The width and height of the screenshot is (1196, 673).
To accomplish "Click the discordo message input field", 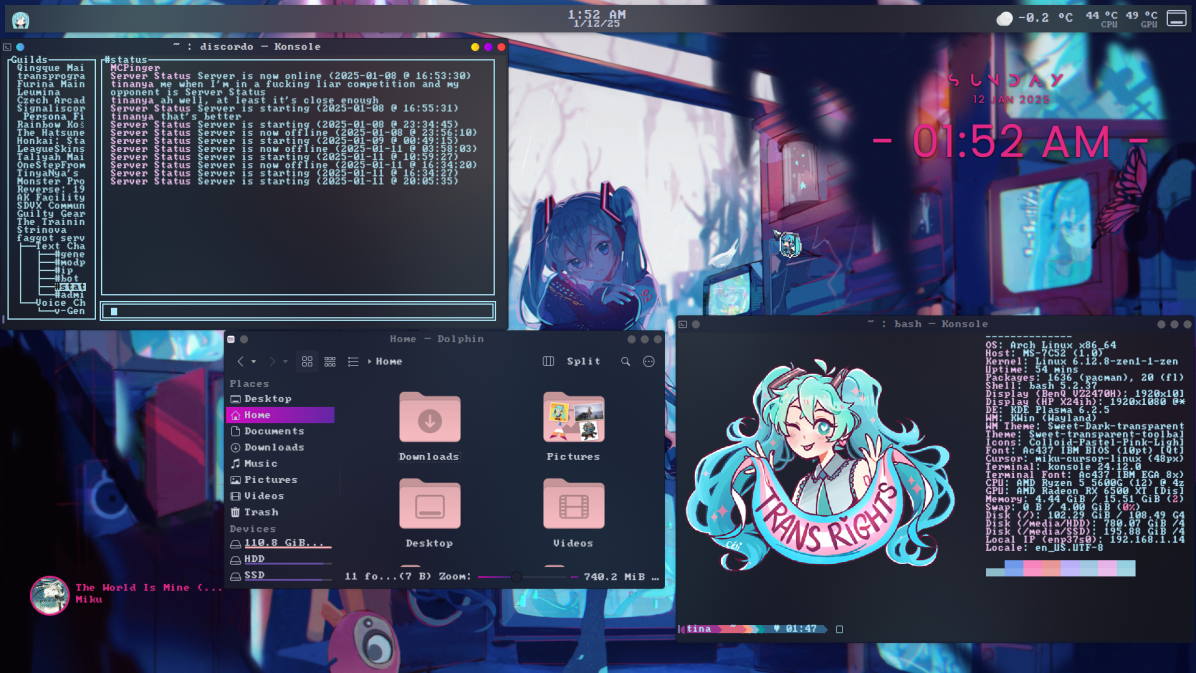I will [x=298, y=311].
